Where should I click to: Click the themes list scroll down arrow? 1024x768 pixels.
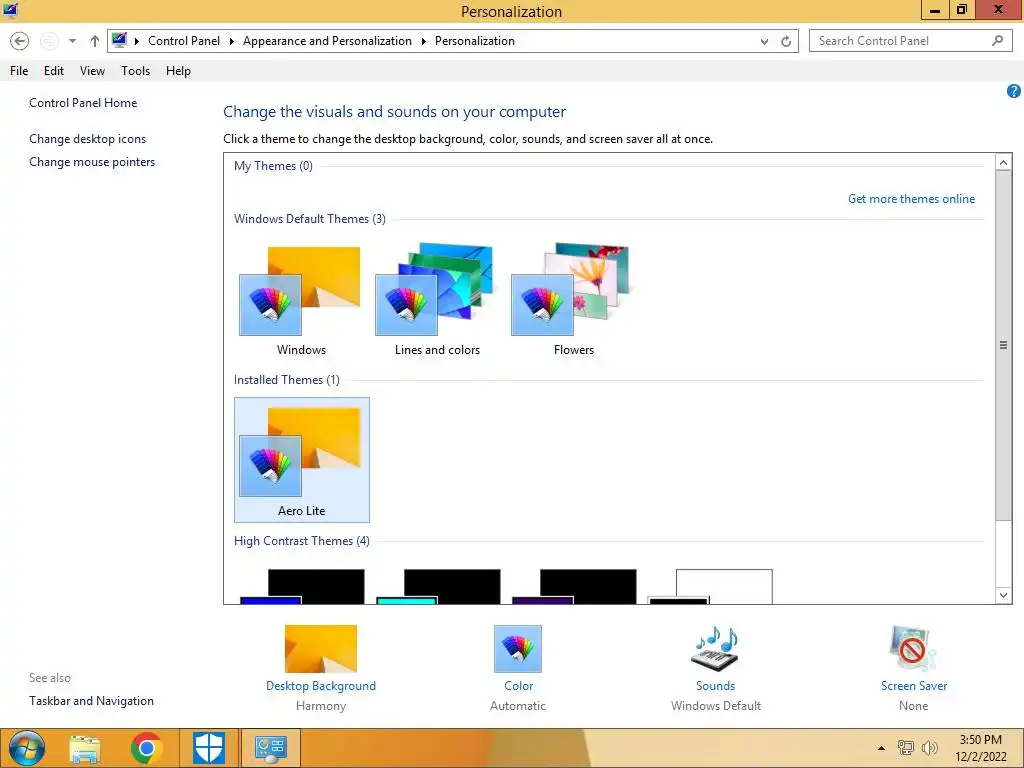[x=1004, y=595]
